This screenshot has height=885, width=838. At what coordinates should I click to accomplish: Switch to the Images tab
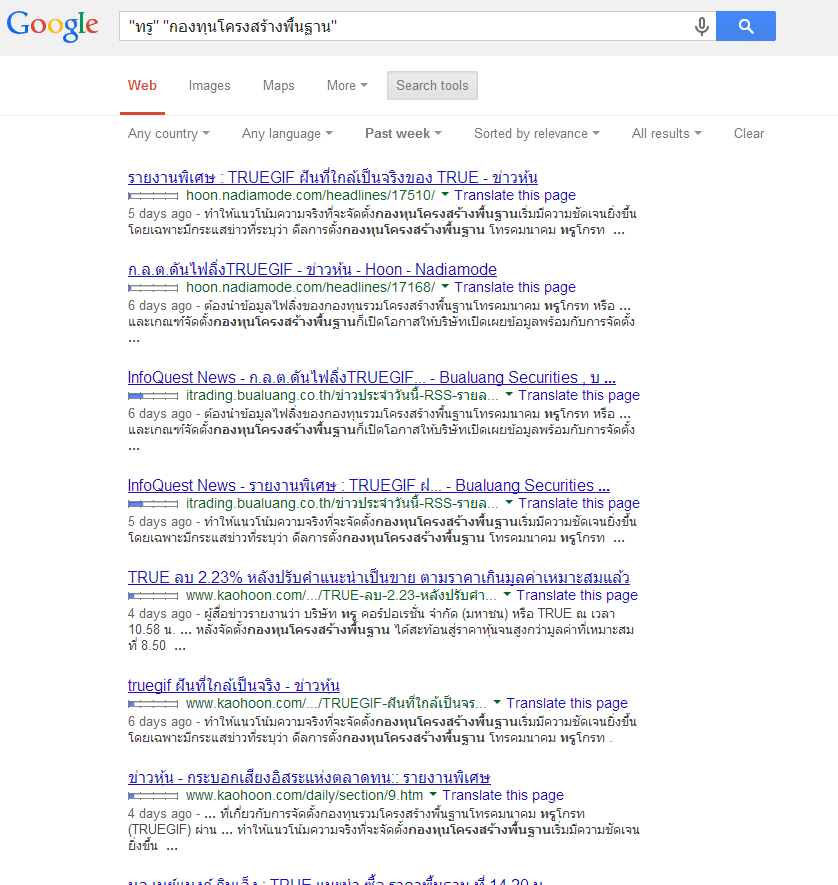[209, 85]
